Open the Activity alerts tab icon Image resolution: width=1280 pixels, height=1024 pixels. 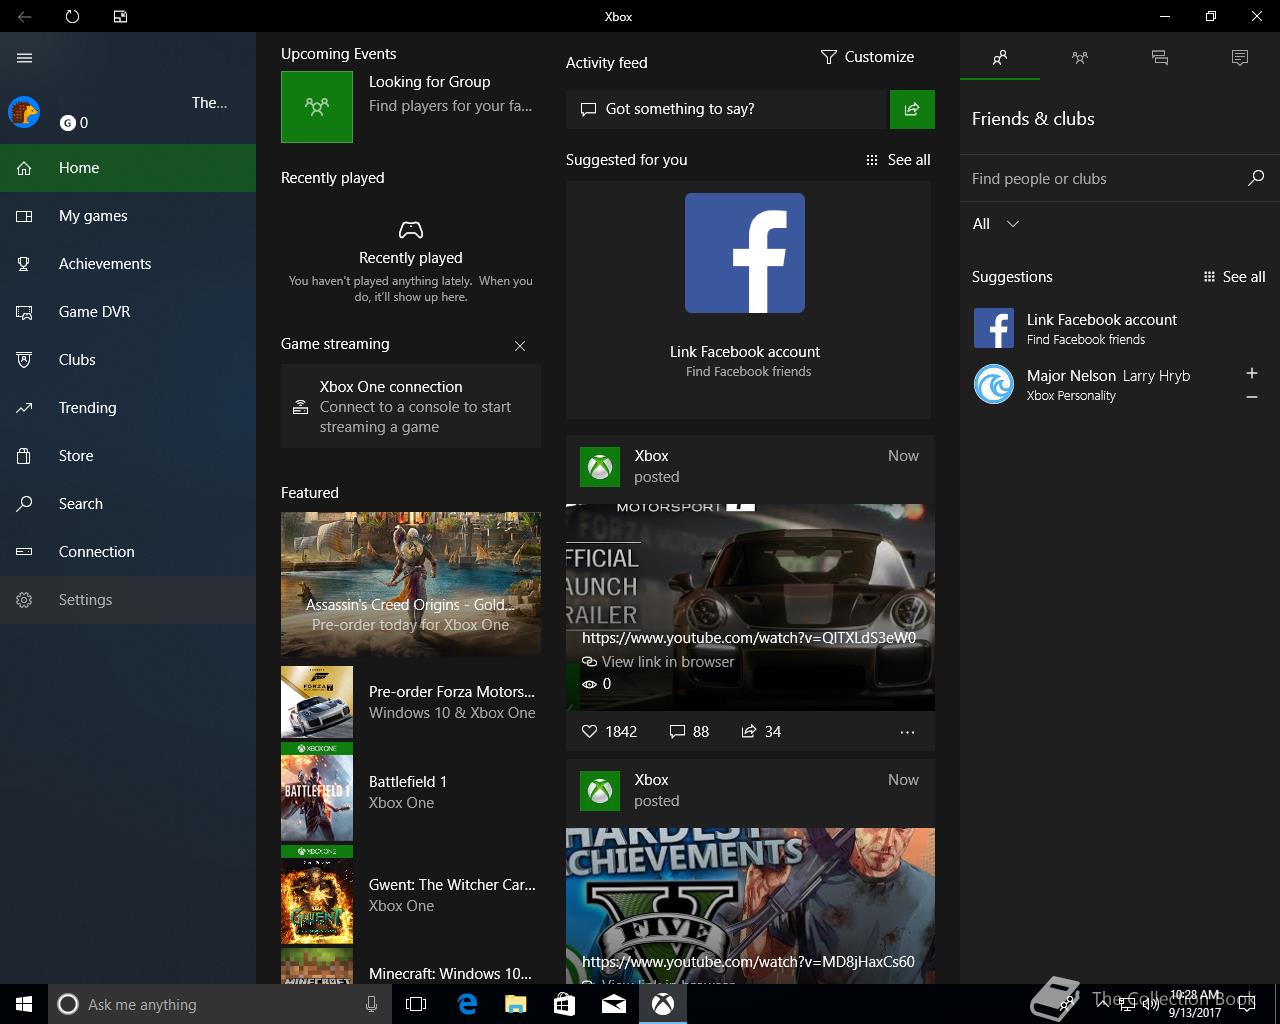[x=1240, y=58]
